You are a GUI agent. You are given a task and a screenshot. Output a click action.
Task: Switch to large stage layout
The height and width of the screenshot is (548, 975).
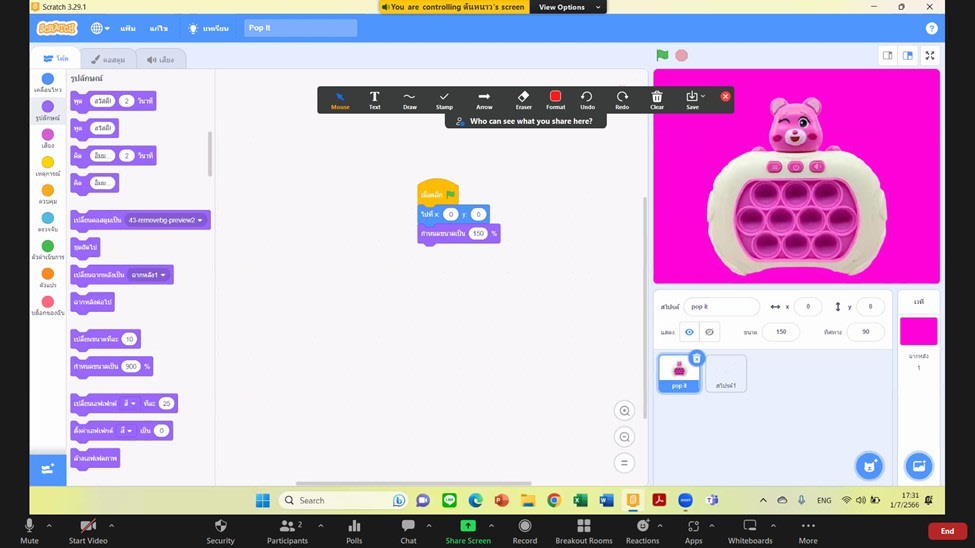908,55
